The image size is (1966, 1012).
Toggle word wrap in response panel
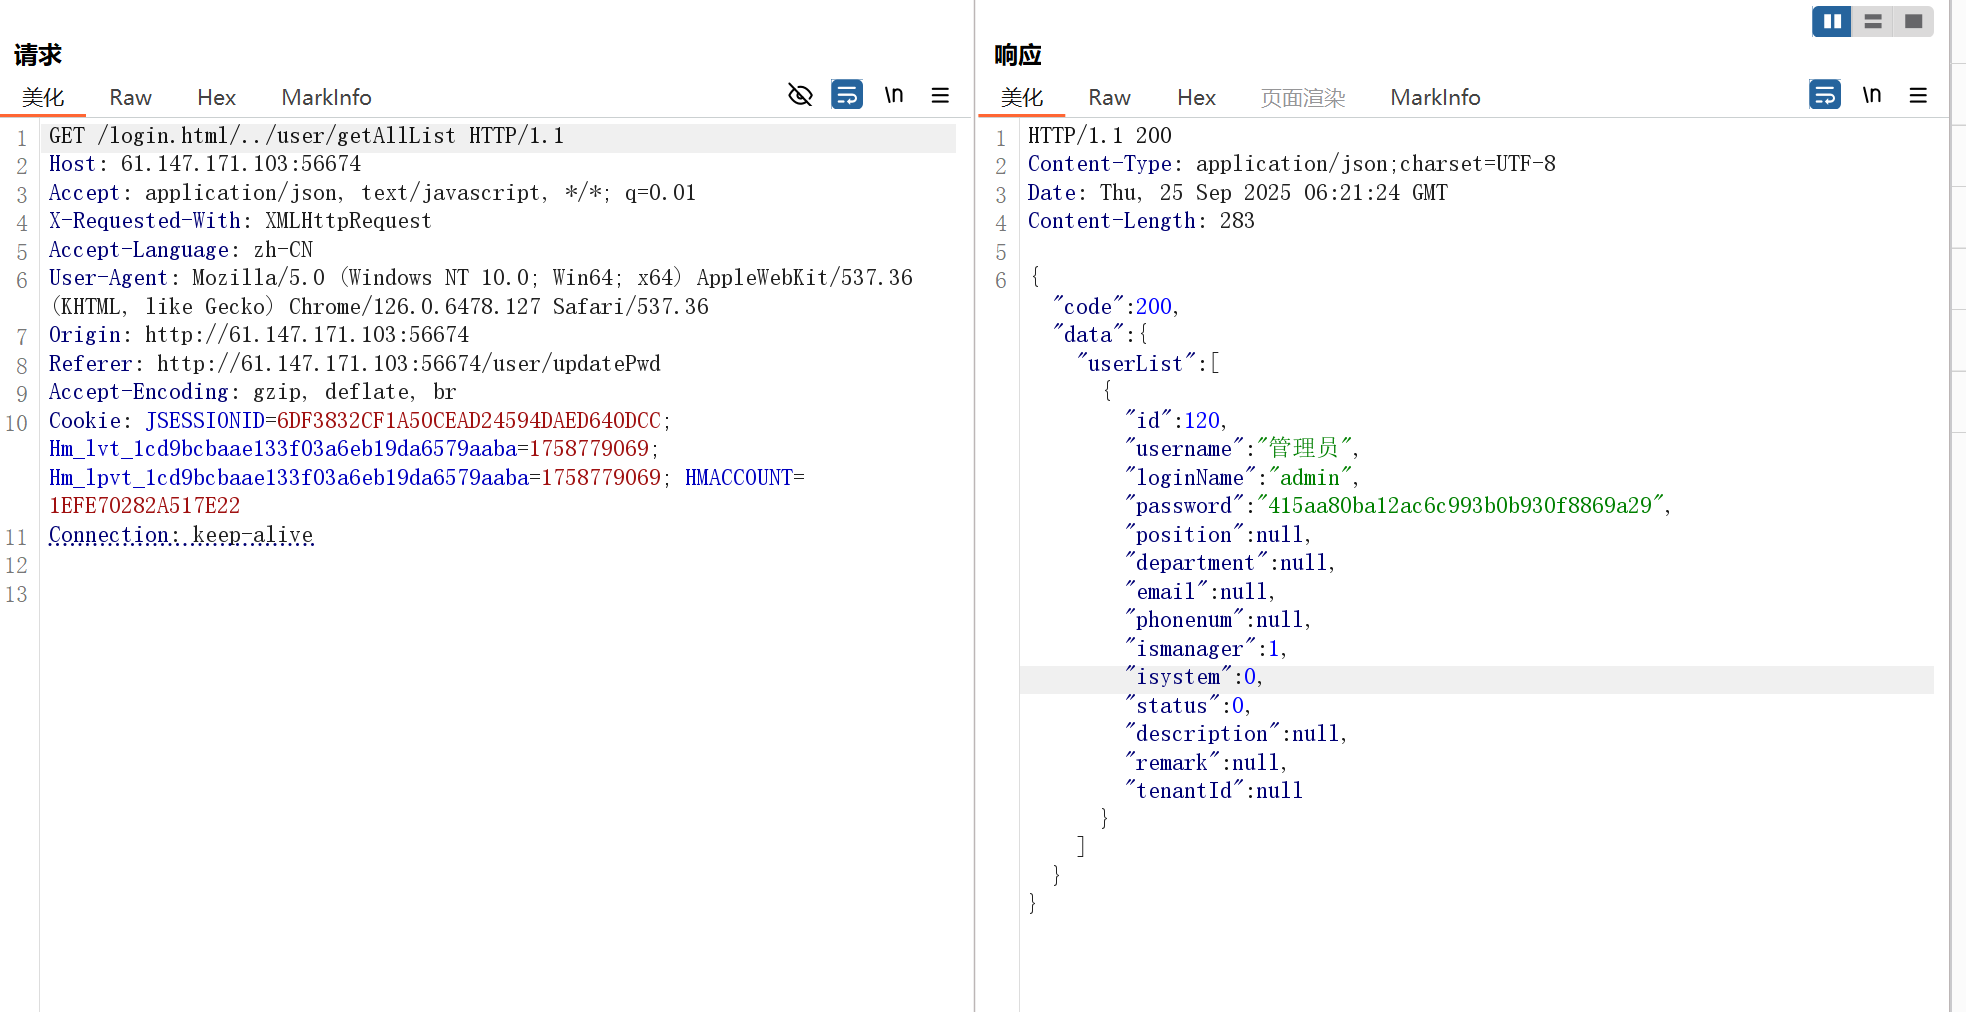click(x=1825, y=95)
